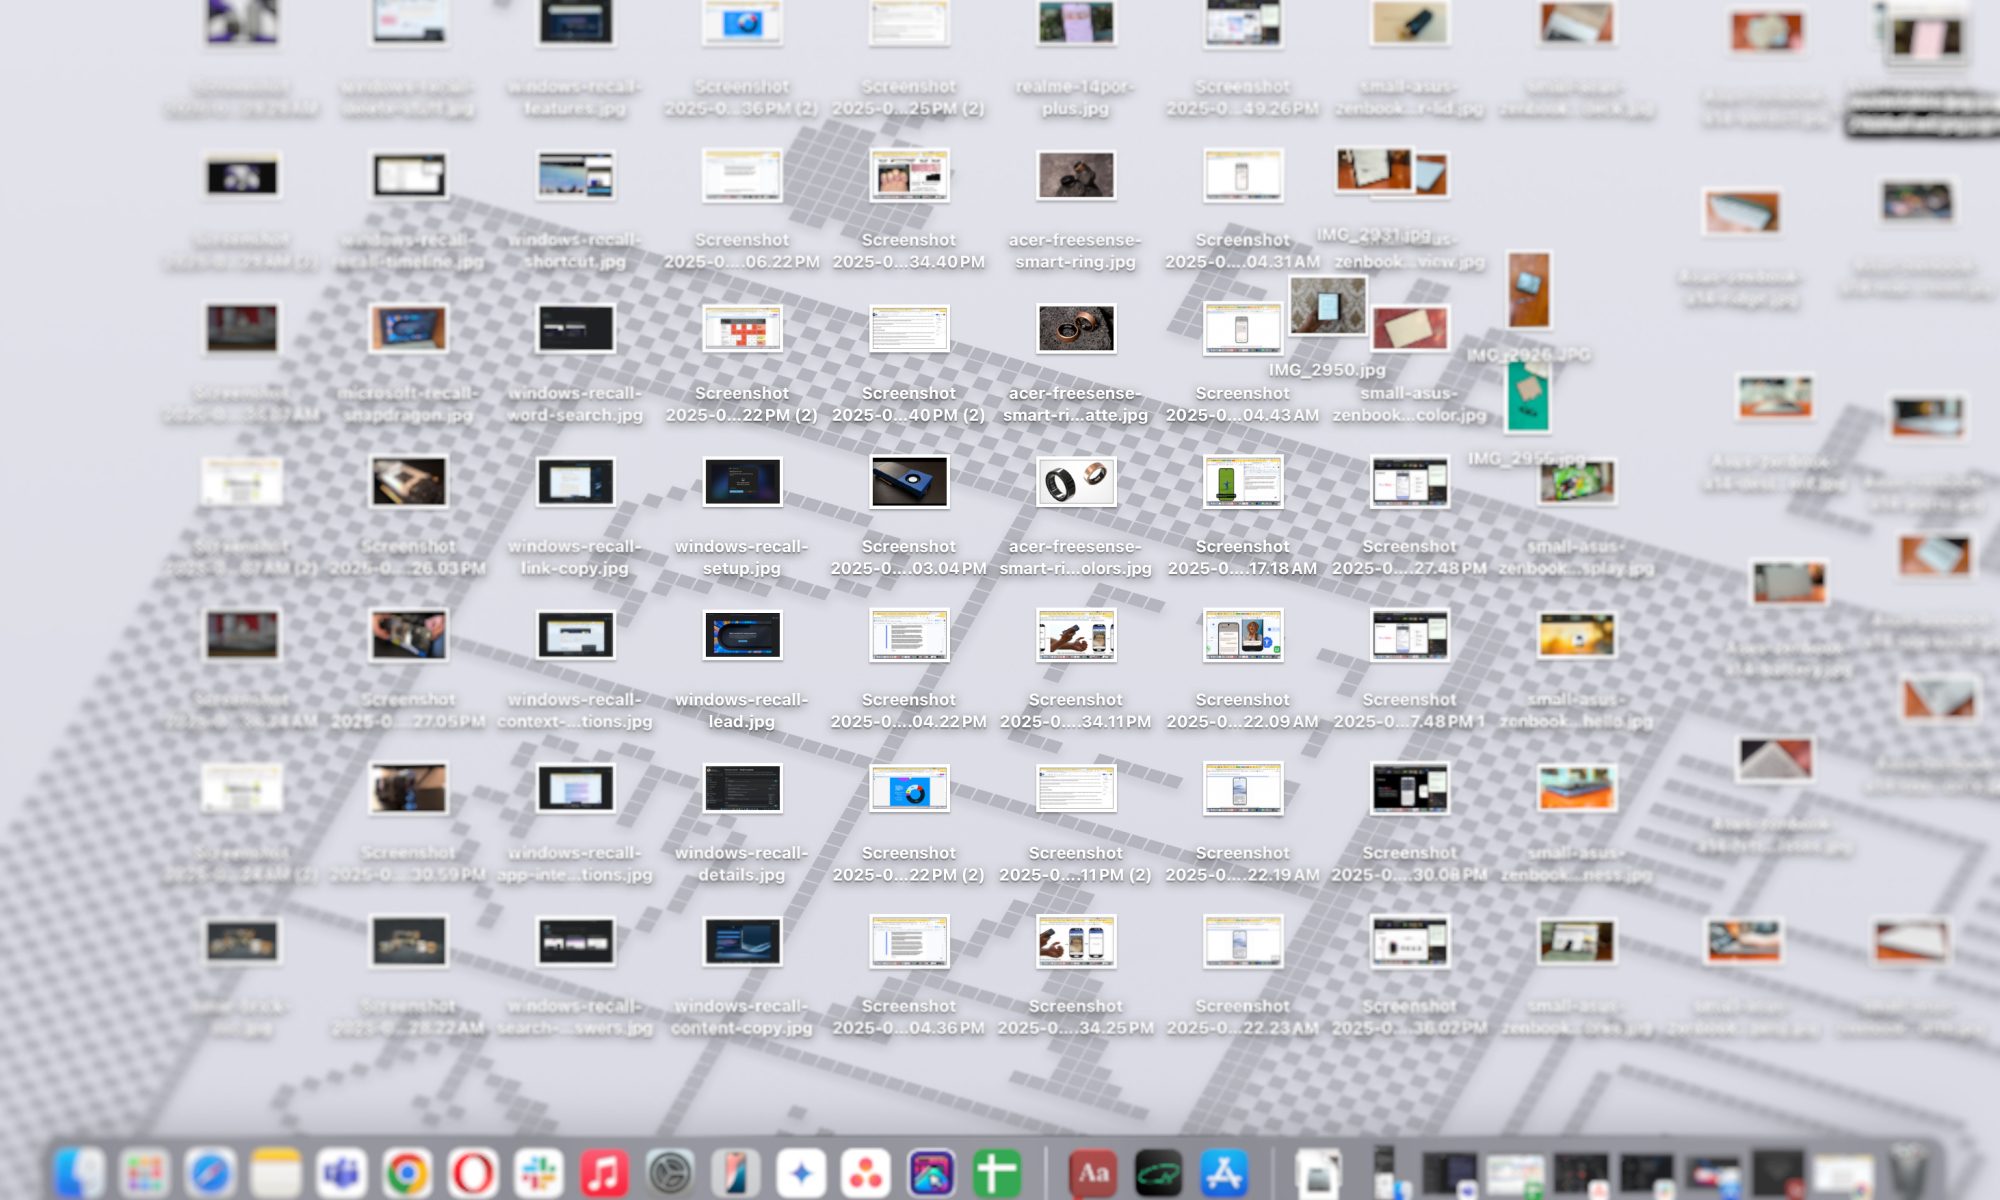The image size is (2000, 1200).
Task: Click the "windows-recall-context-...tions.jpg" file name
Action: [575, 710]
